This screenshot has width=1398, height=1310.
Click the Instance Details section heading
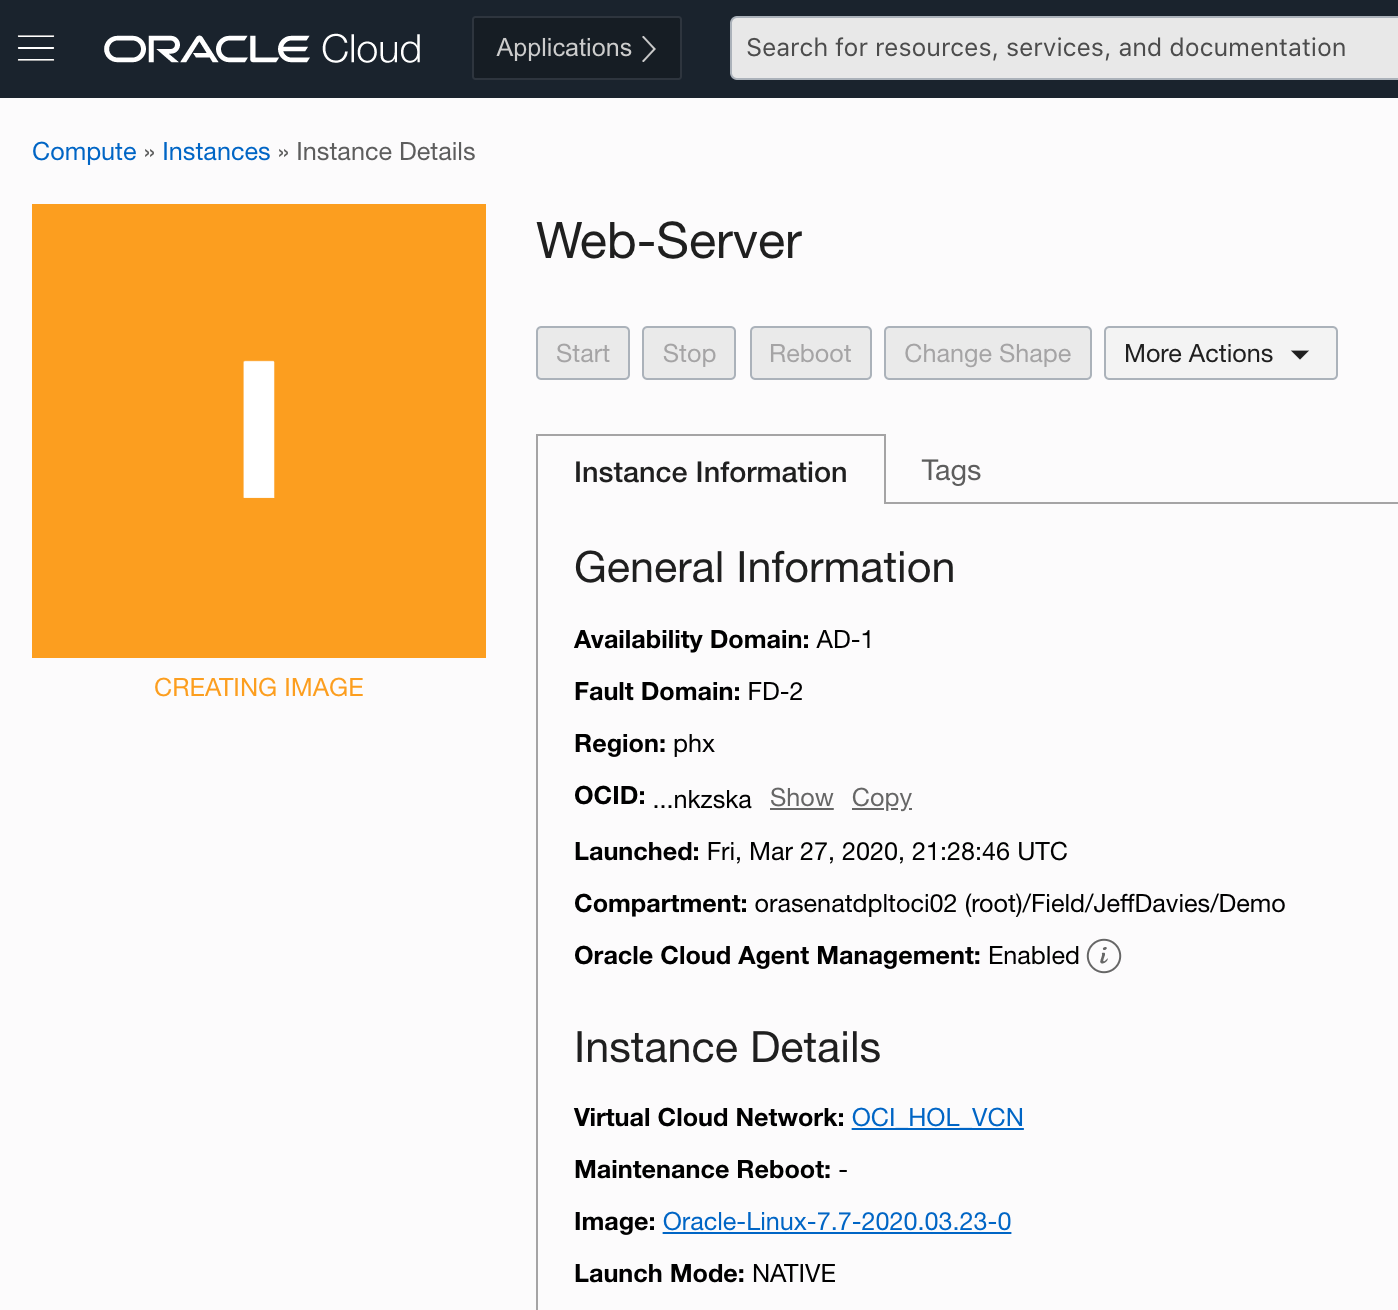point(728,1048)
